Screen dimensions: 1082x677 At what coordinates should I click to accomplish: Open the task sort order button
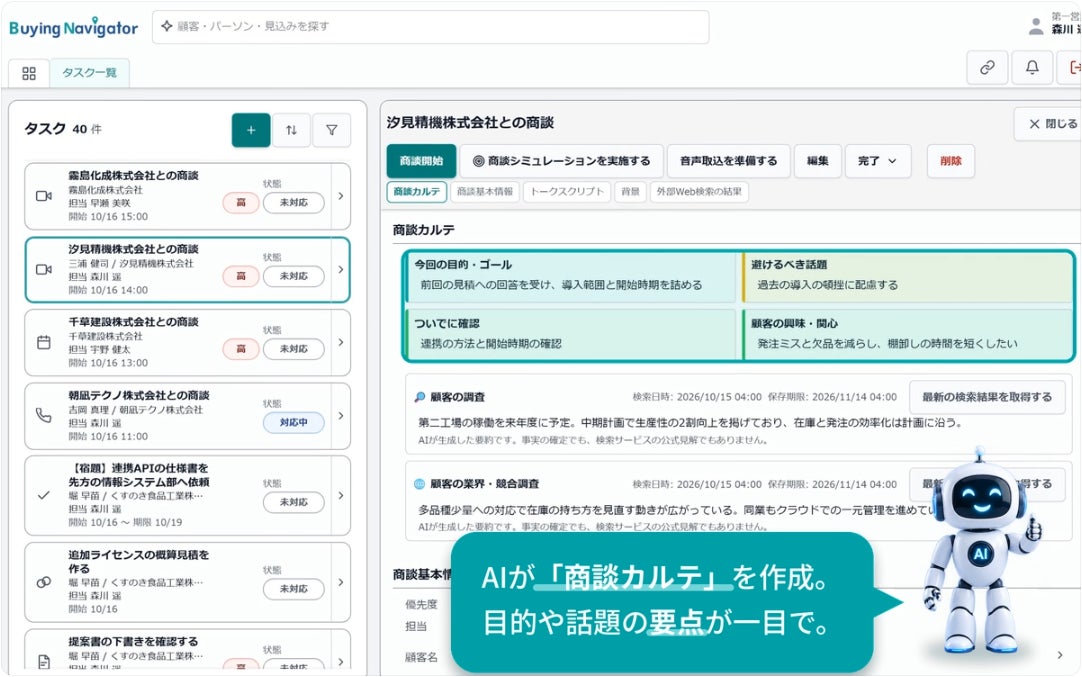(291, 130)
